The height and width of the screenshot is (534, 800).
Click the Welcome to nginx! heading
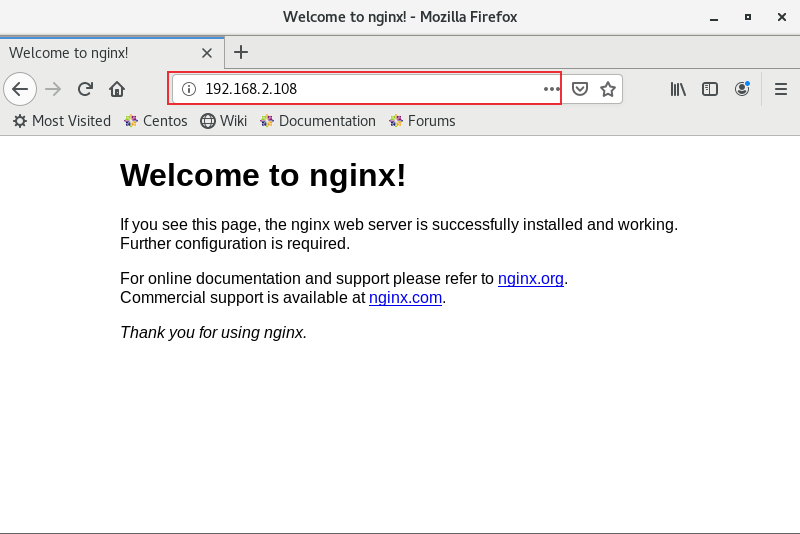(x=263, y=175)
